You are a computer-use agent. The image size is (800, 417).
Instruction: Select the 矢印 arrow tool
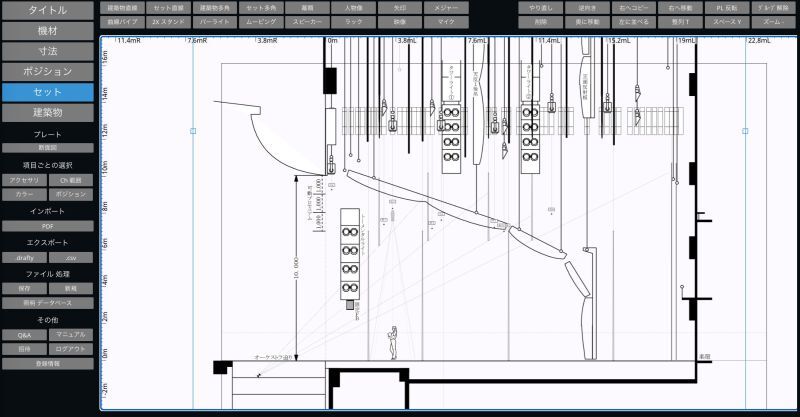[400, 7]
